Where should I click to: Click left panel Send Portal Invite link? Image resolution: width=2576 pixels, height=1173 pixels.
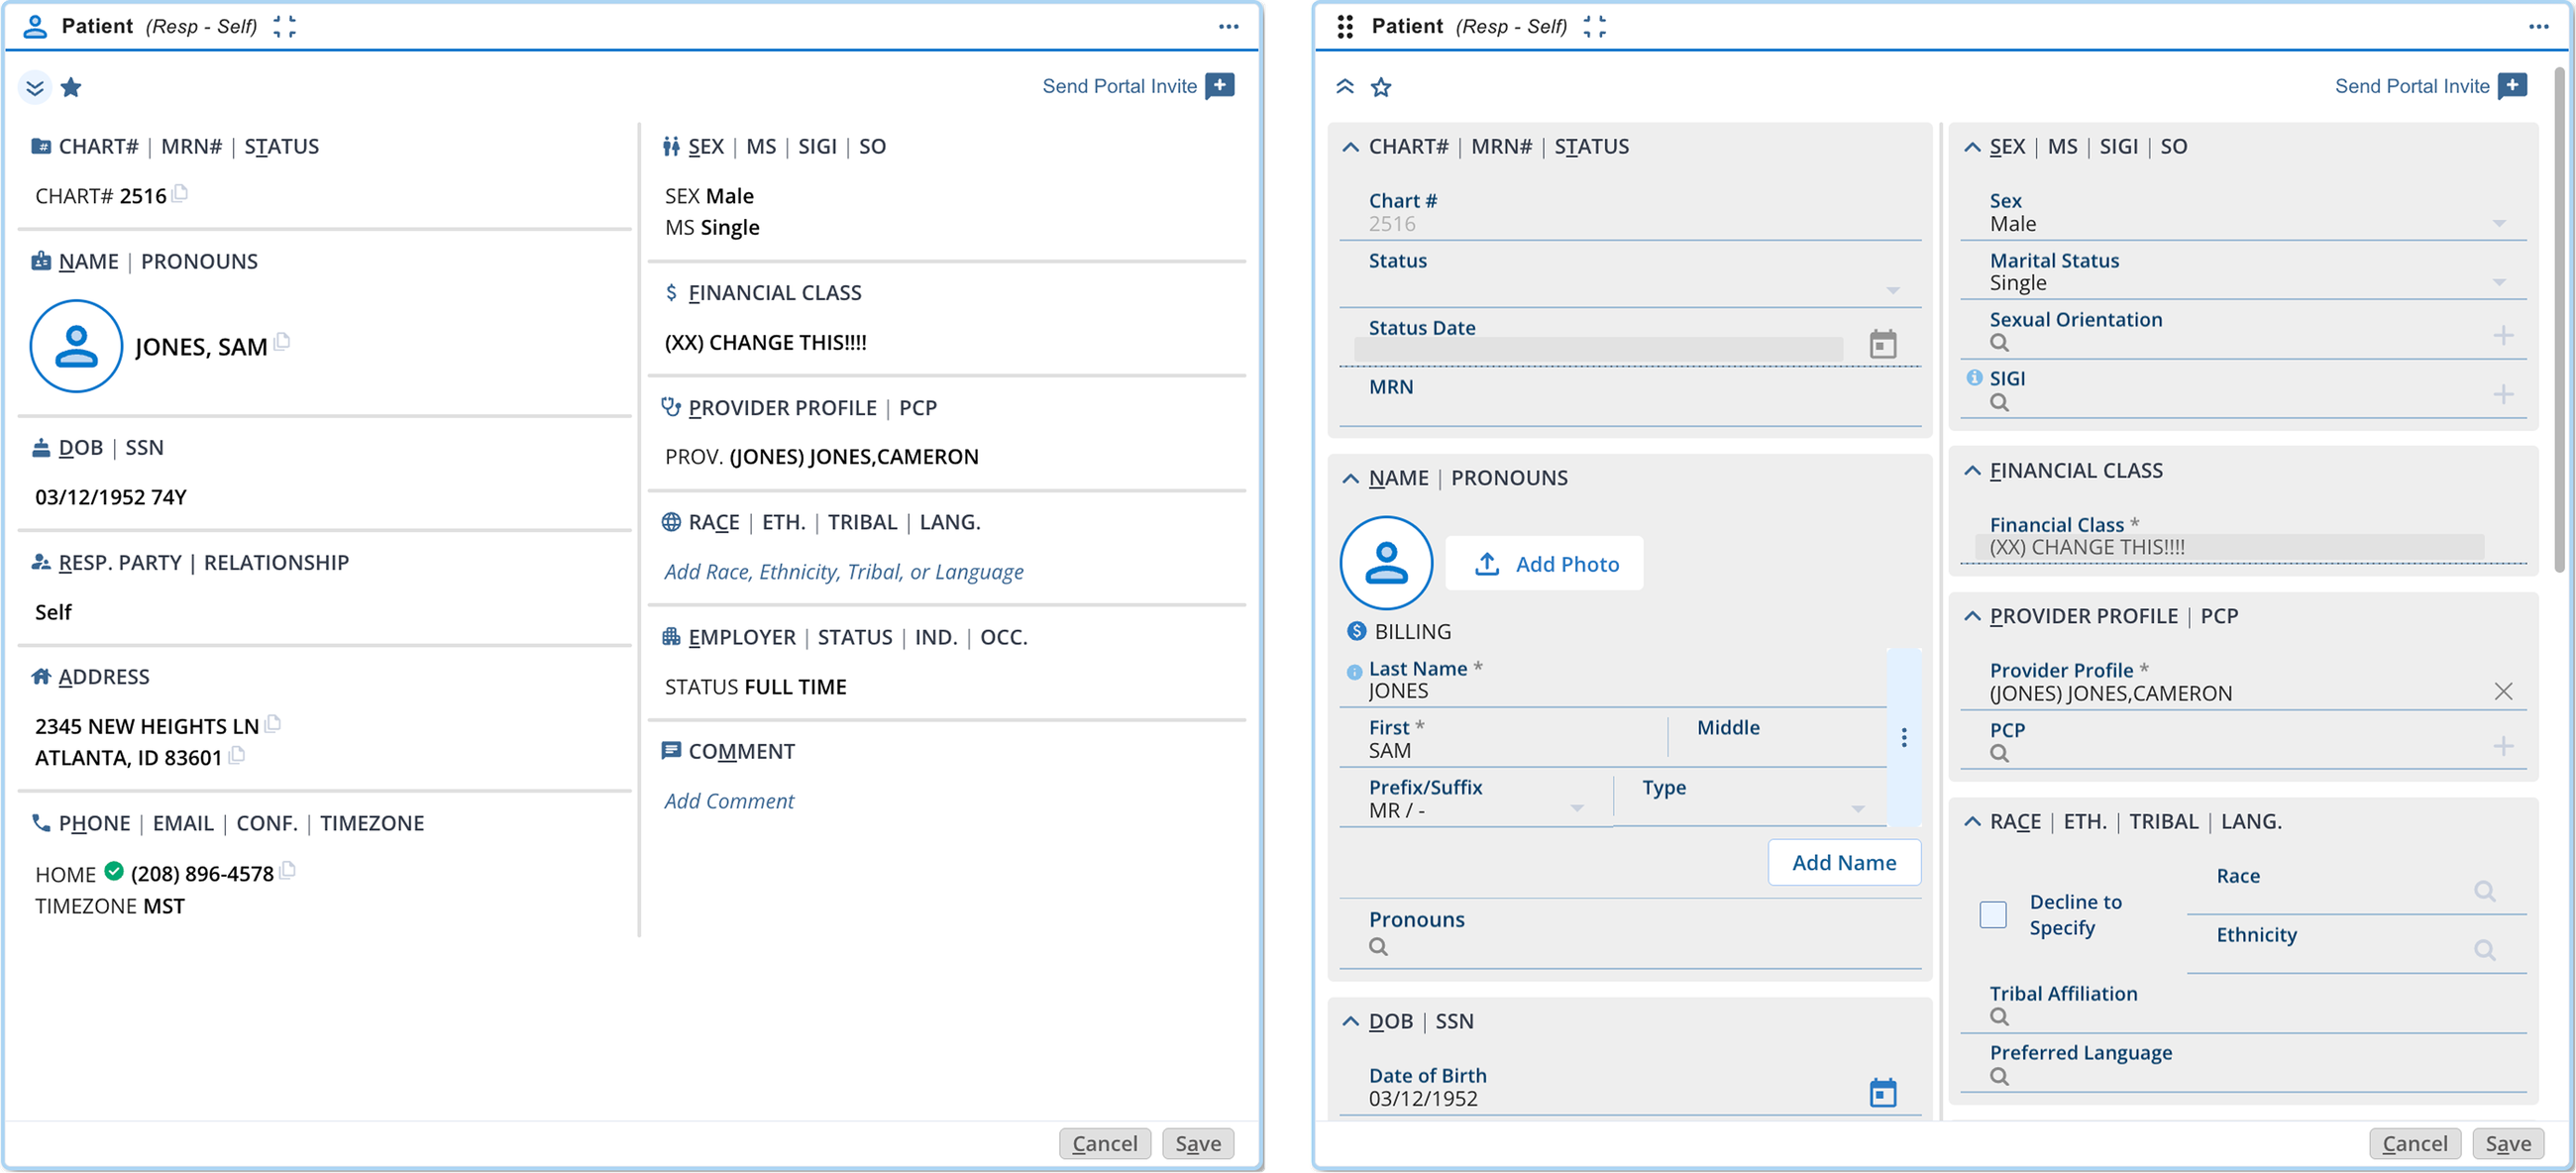coord(1119,86)
